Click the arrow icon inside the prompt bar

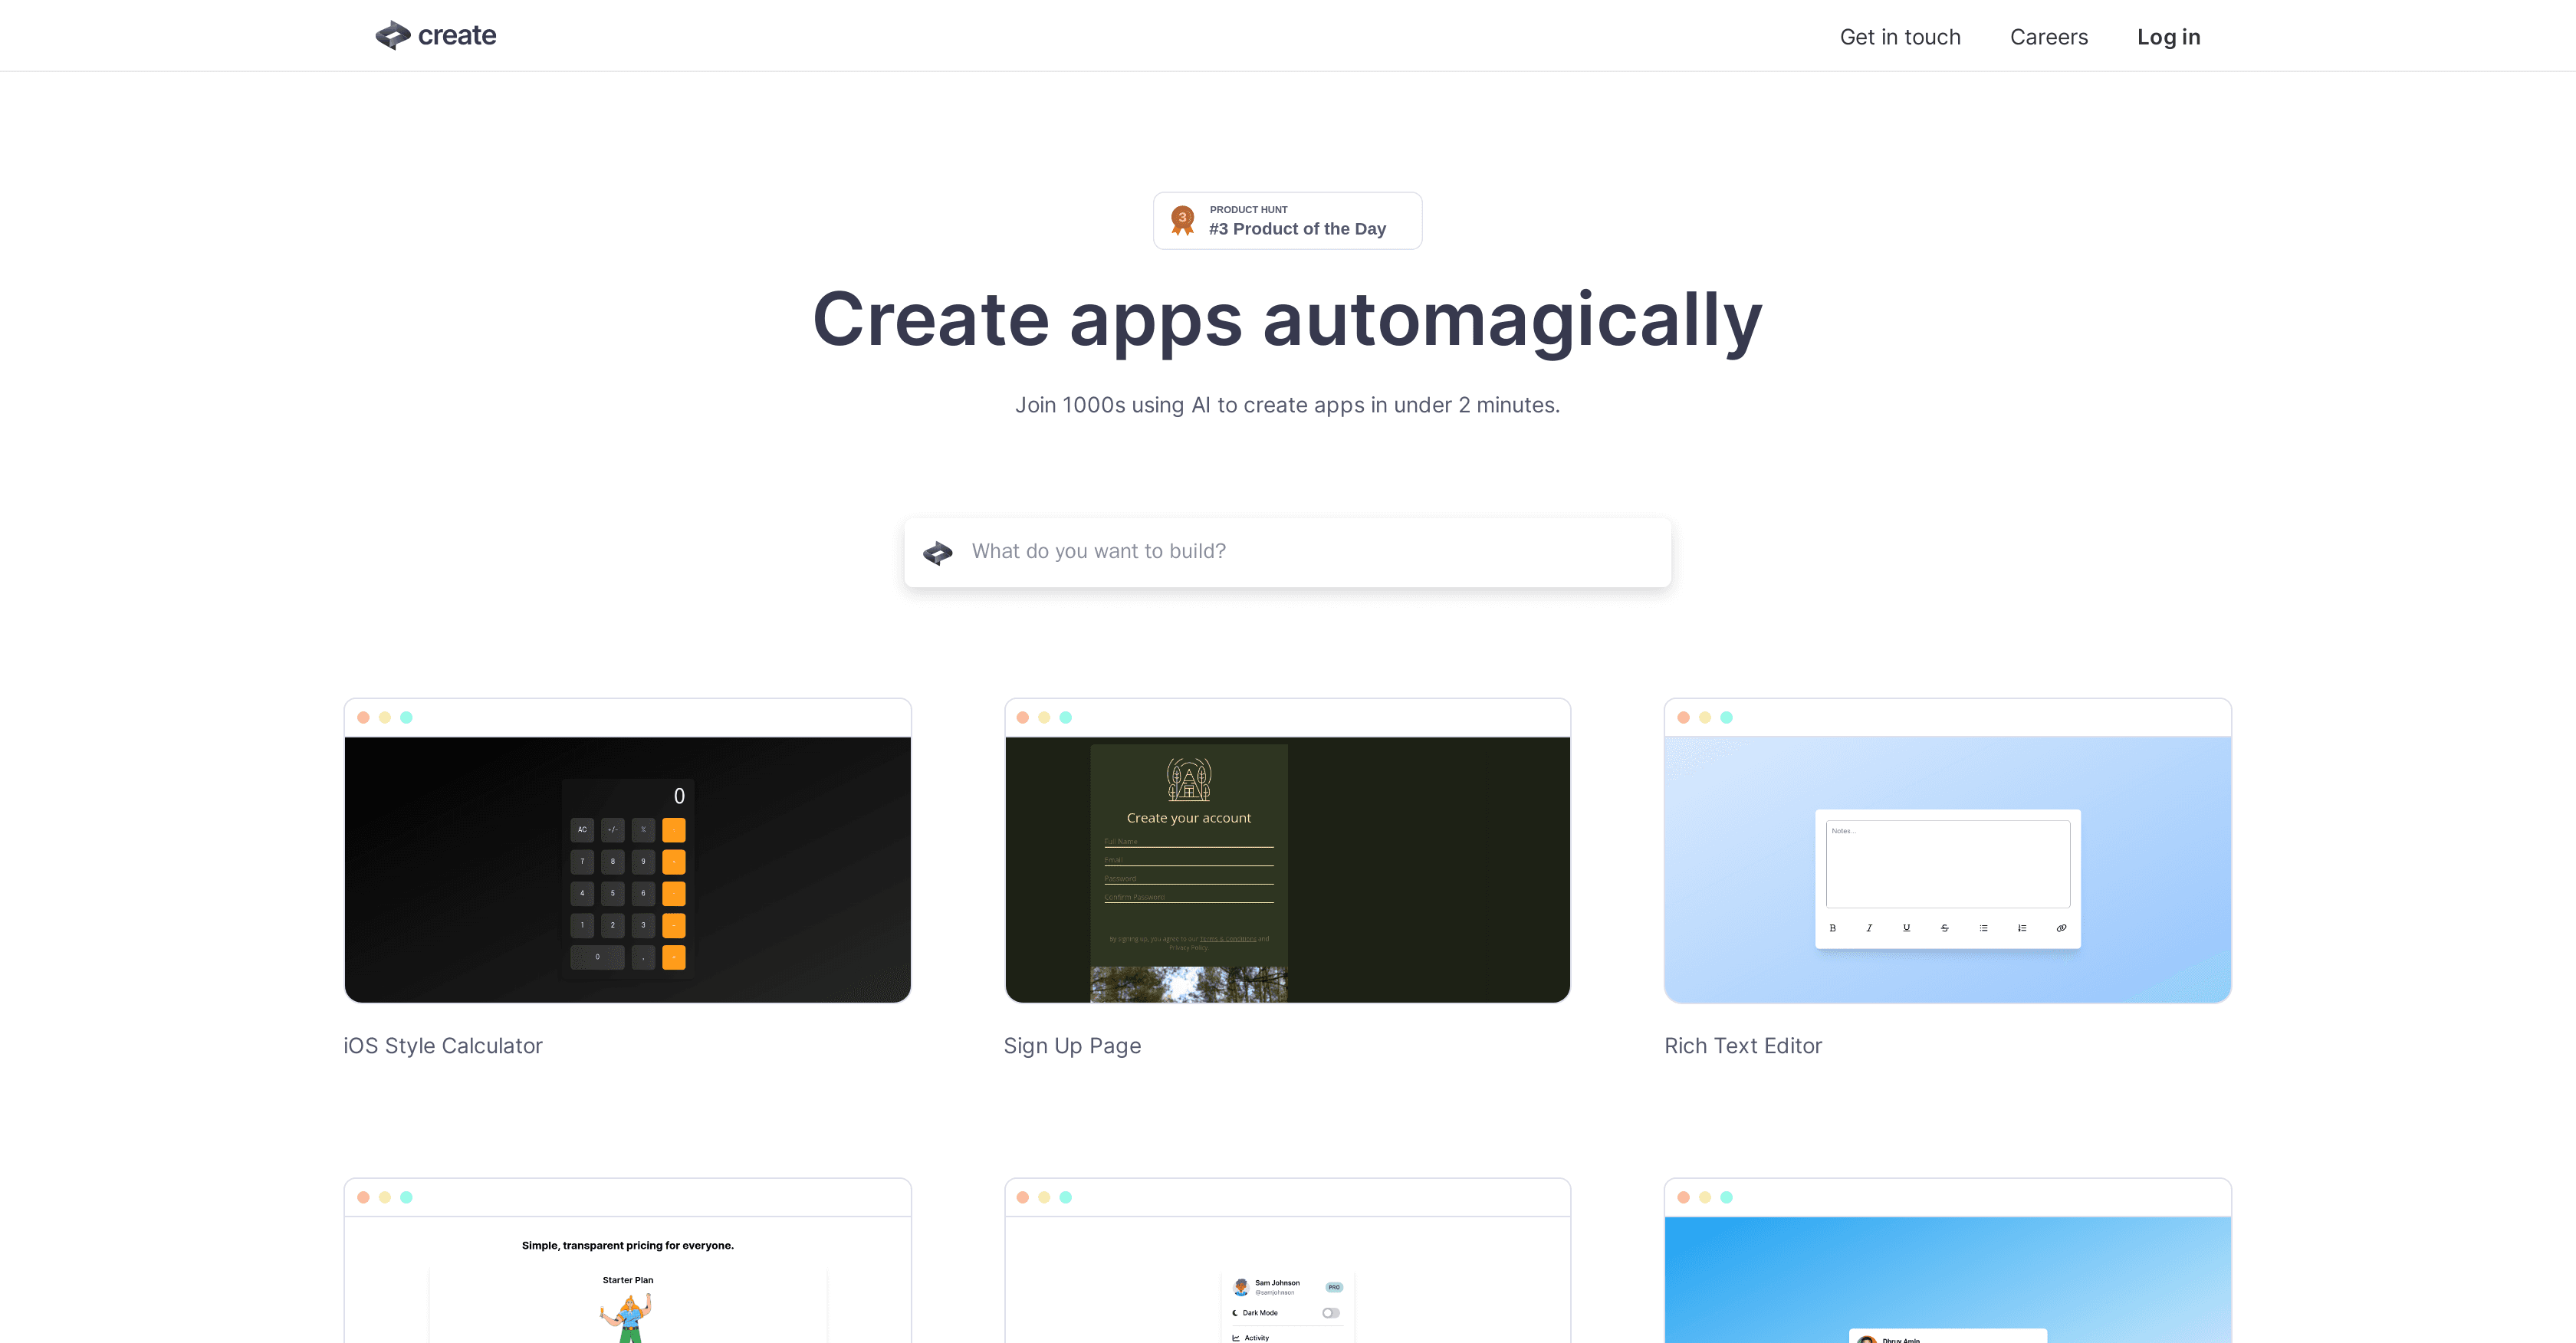click(938, 551)
